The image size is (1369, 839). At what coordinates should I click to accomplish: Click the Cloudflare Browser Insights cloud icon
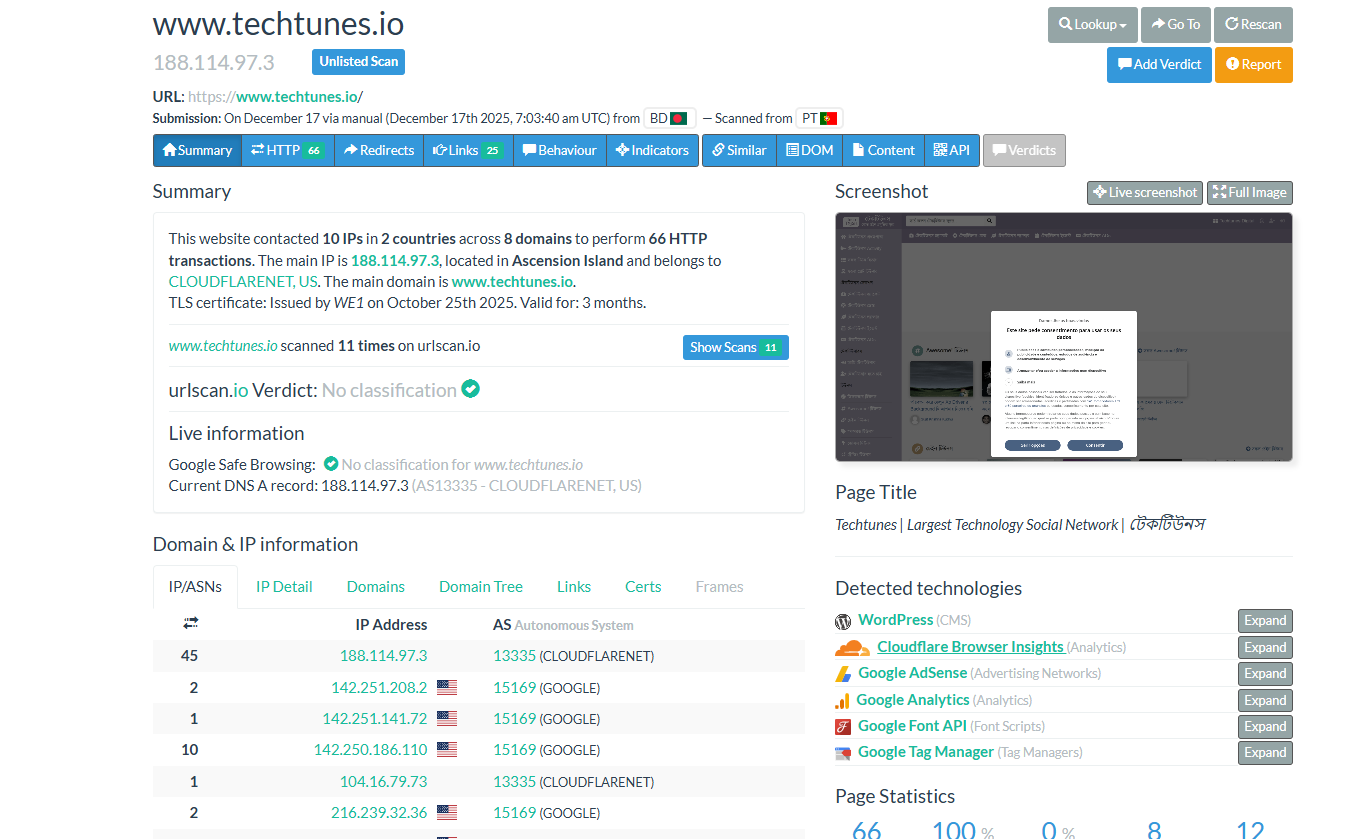845,647
